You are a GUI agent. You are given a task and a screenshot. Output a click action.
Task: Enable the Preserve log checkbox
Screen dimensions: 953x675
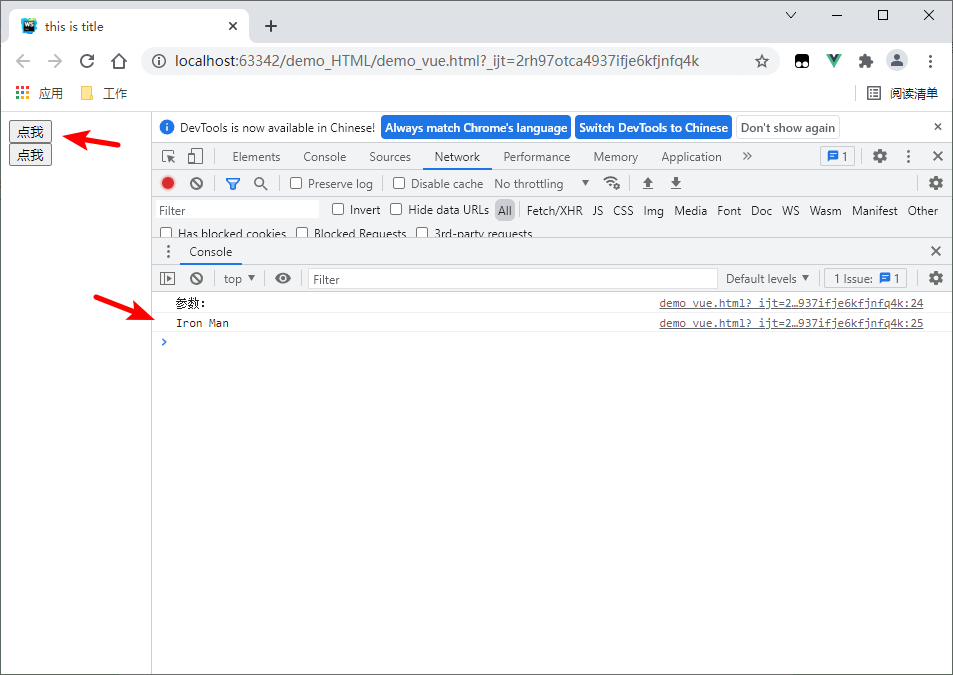click(x=294, y=183)
